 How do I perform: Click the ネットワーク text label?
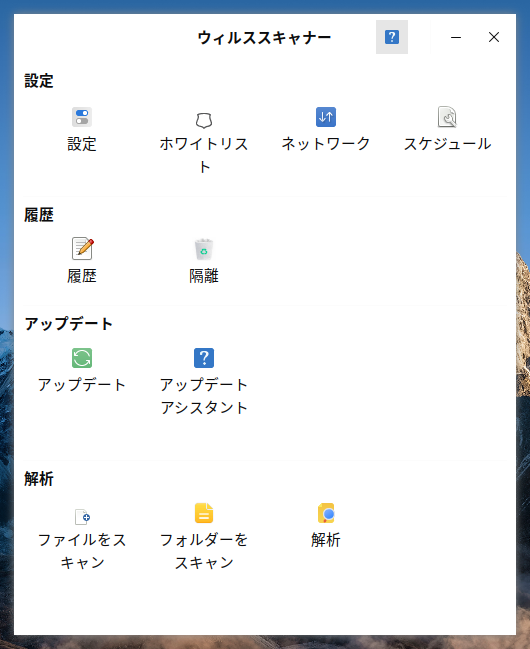[x=326, y=144]
